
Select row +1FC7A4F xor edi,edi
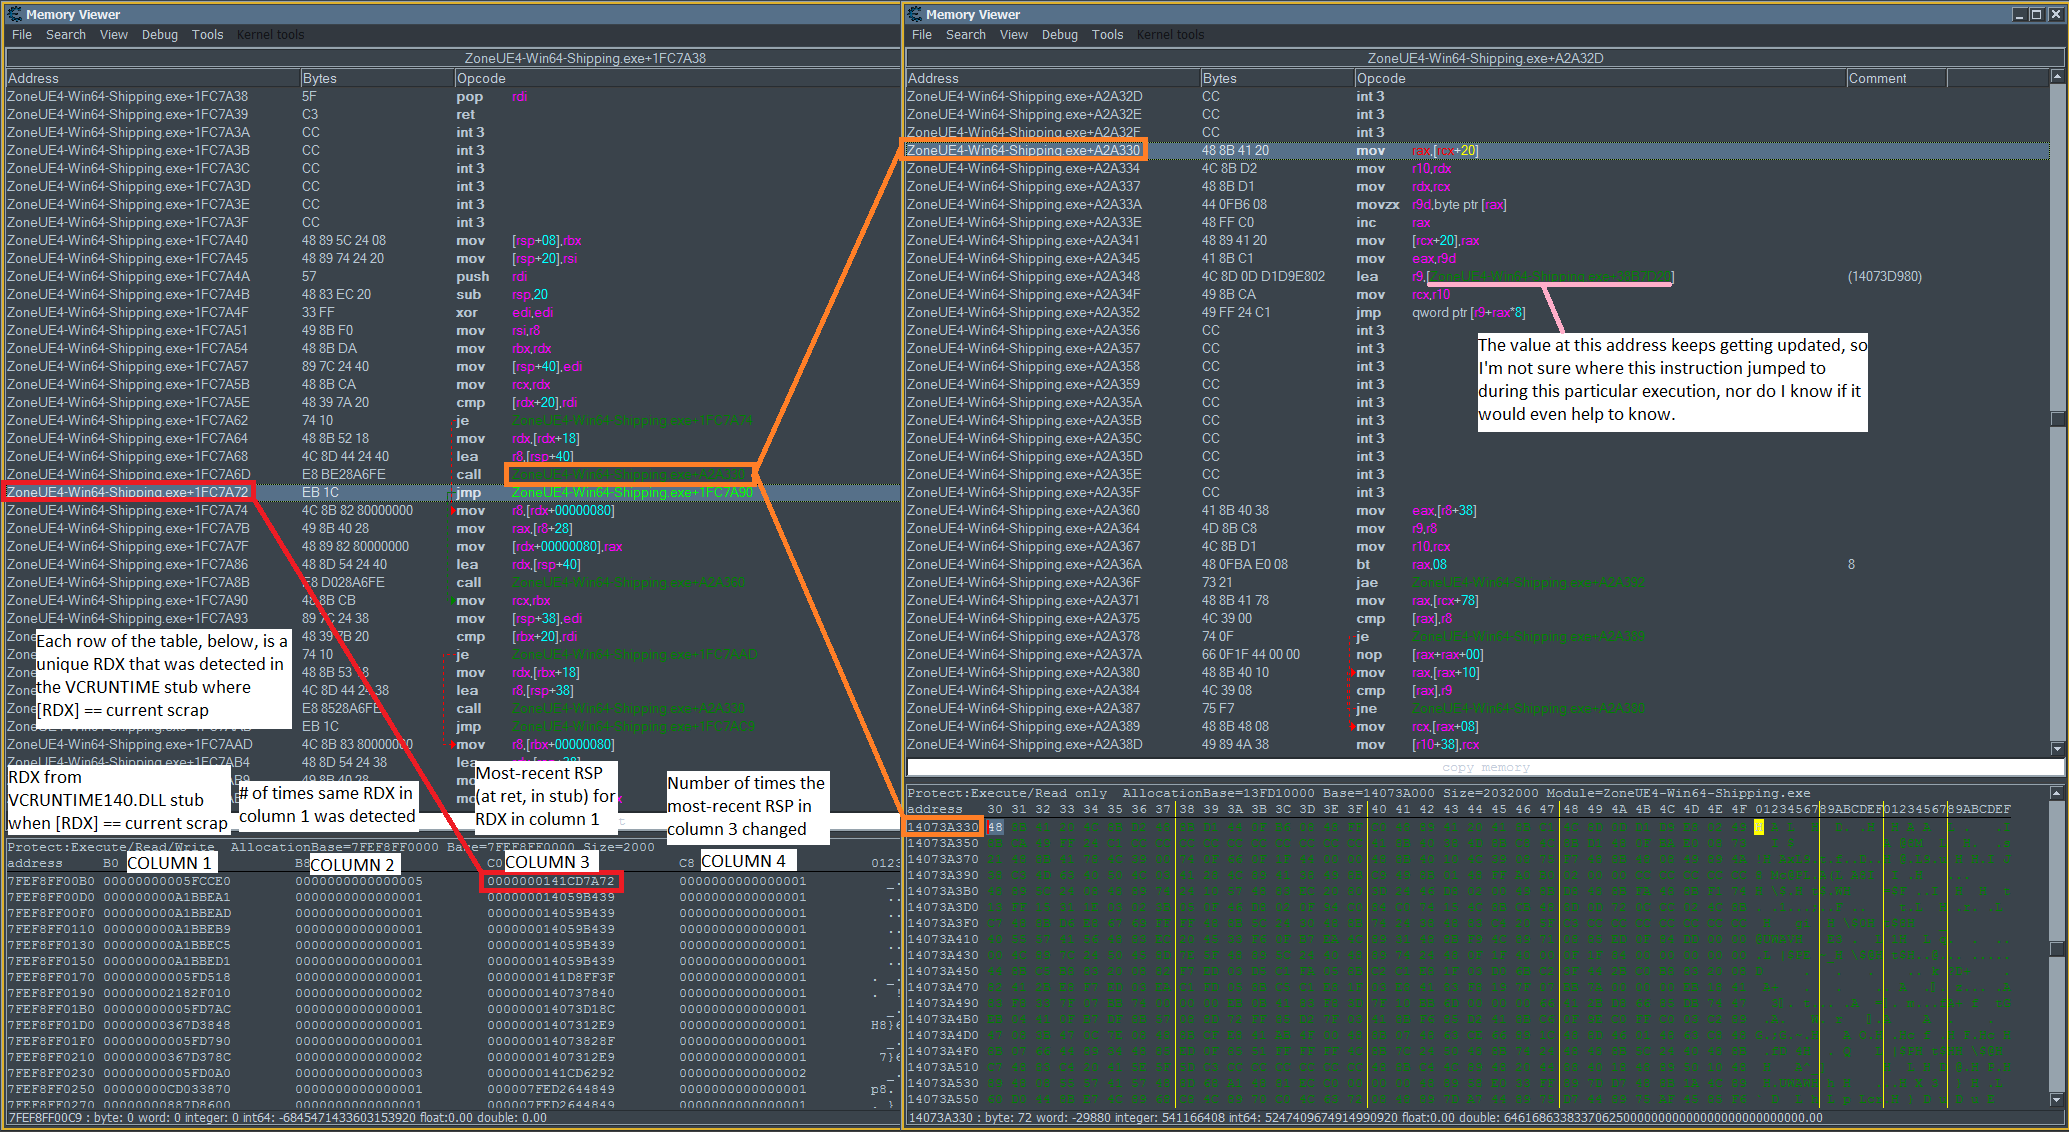(452, 312)
